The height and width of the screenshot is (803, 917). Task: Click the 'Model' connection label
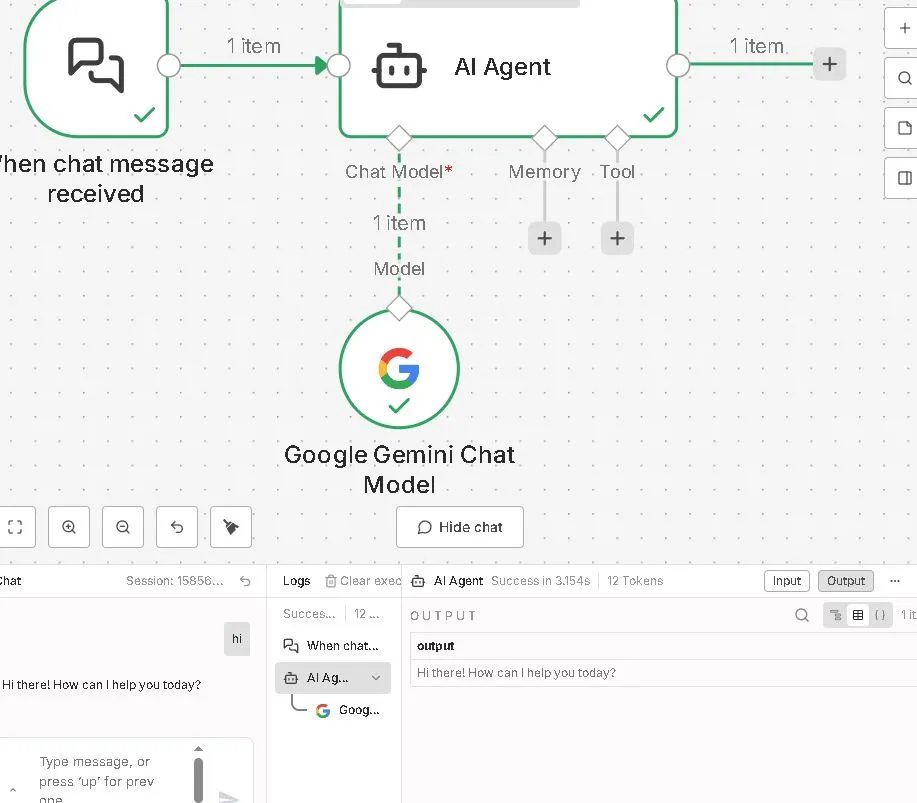click(399, 268)
